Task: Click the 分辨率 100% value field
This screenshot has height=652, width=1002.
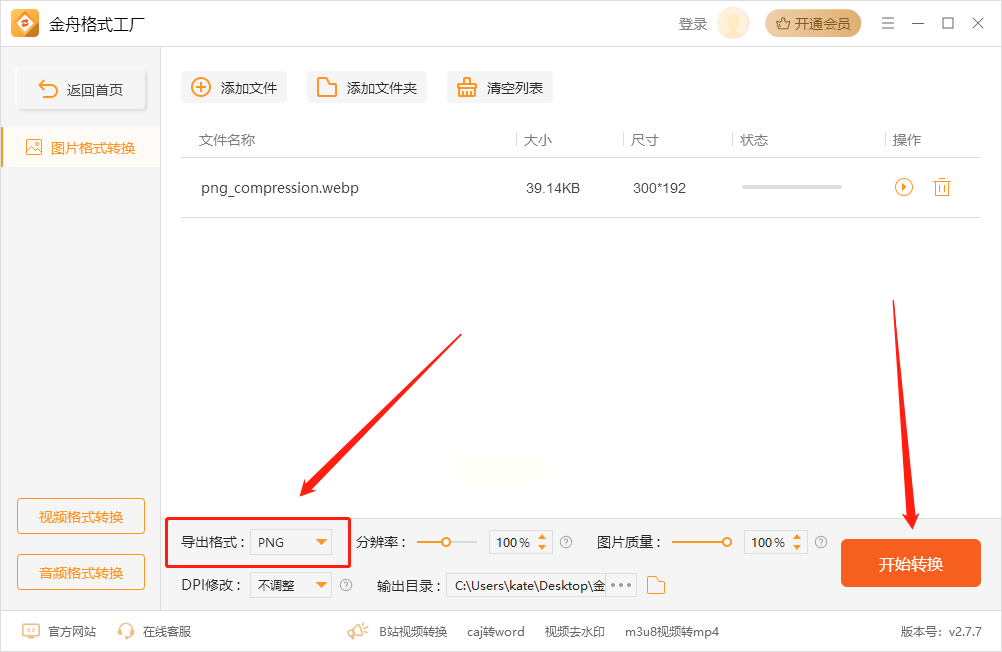Action: (513, 542)
